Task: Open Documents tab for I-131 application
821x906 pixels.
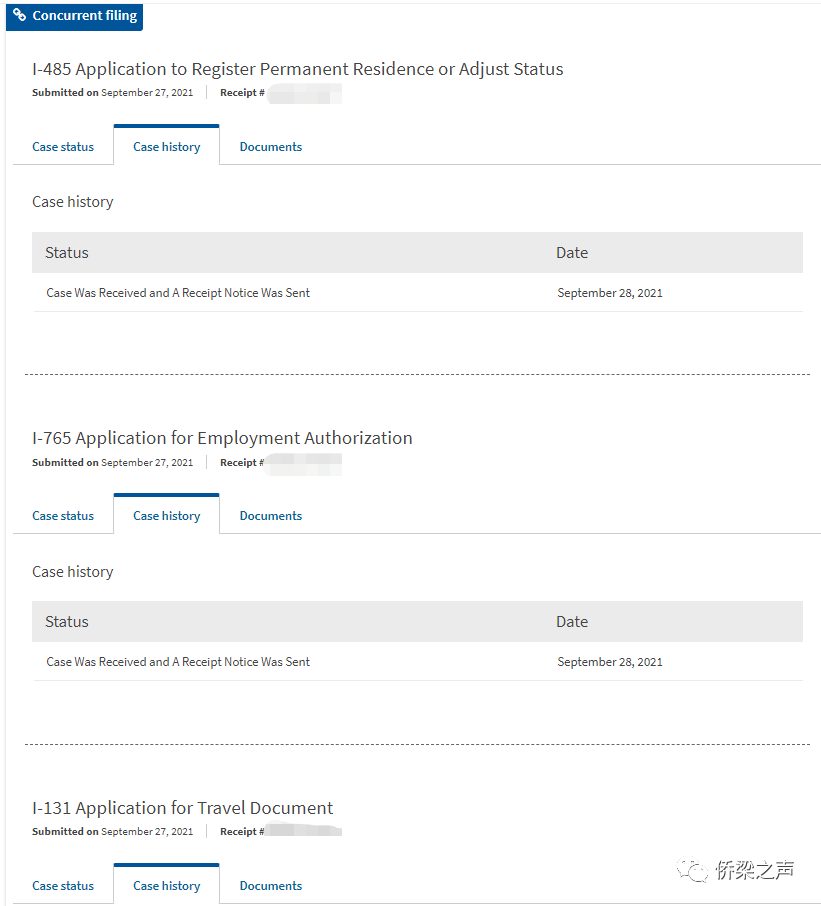Action: [270, 886]
